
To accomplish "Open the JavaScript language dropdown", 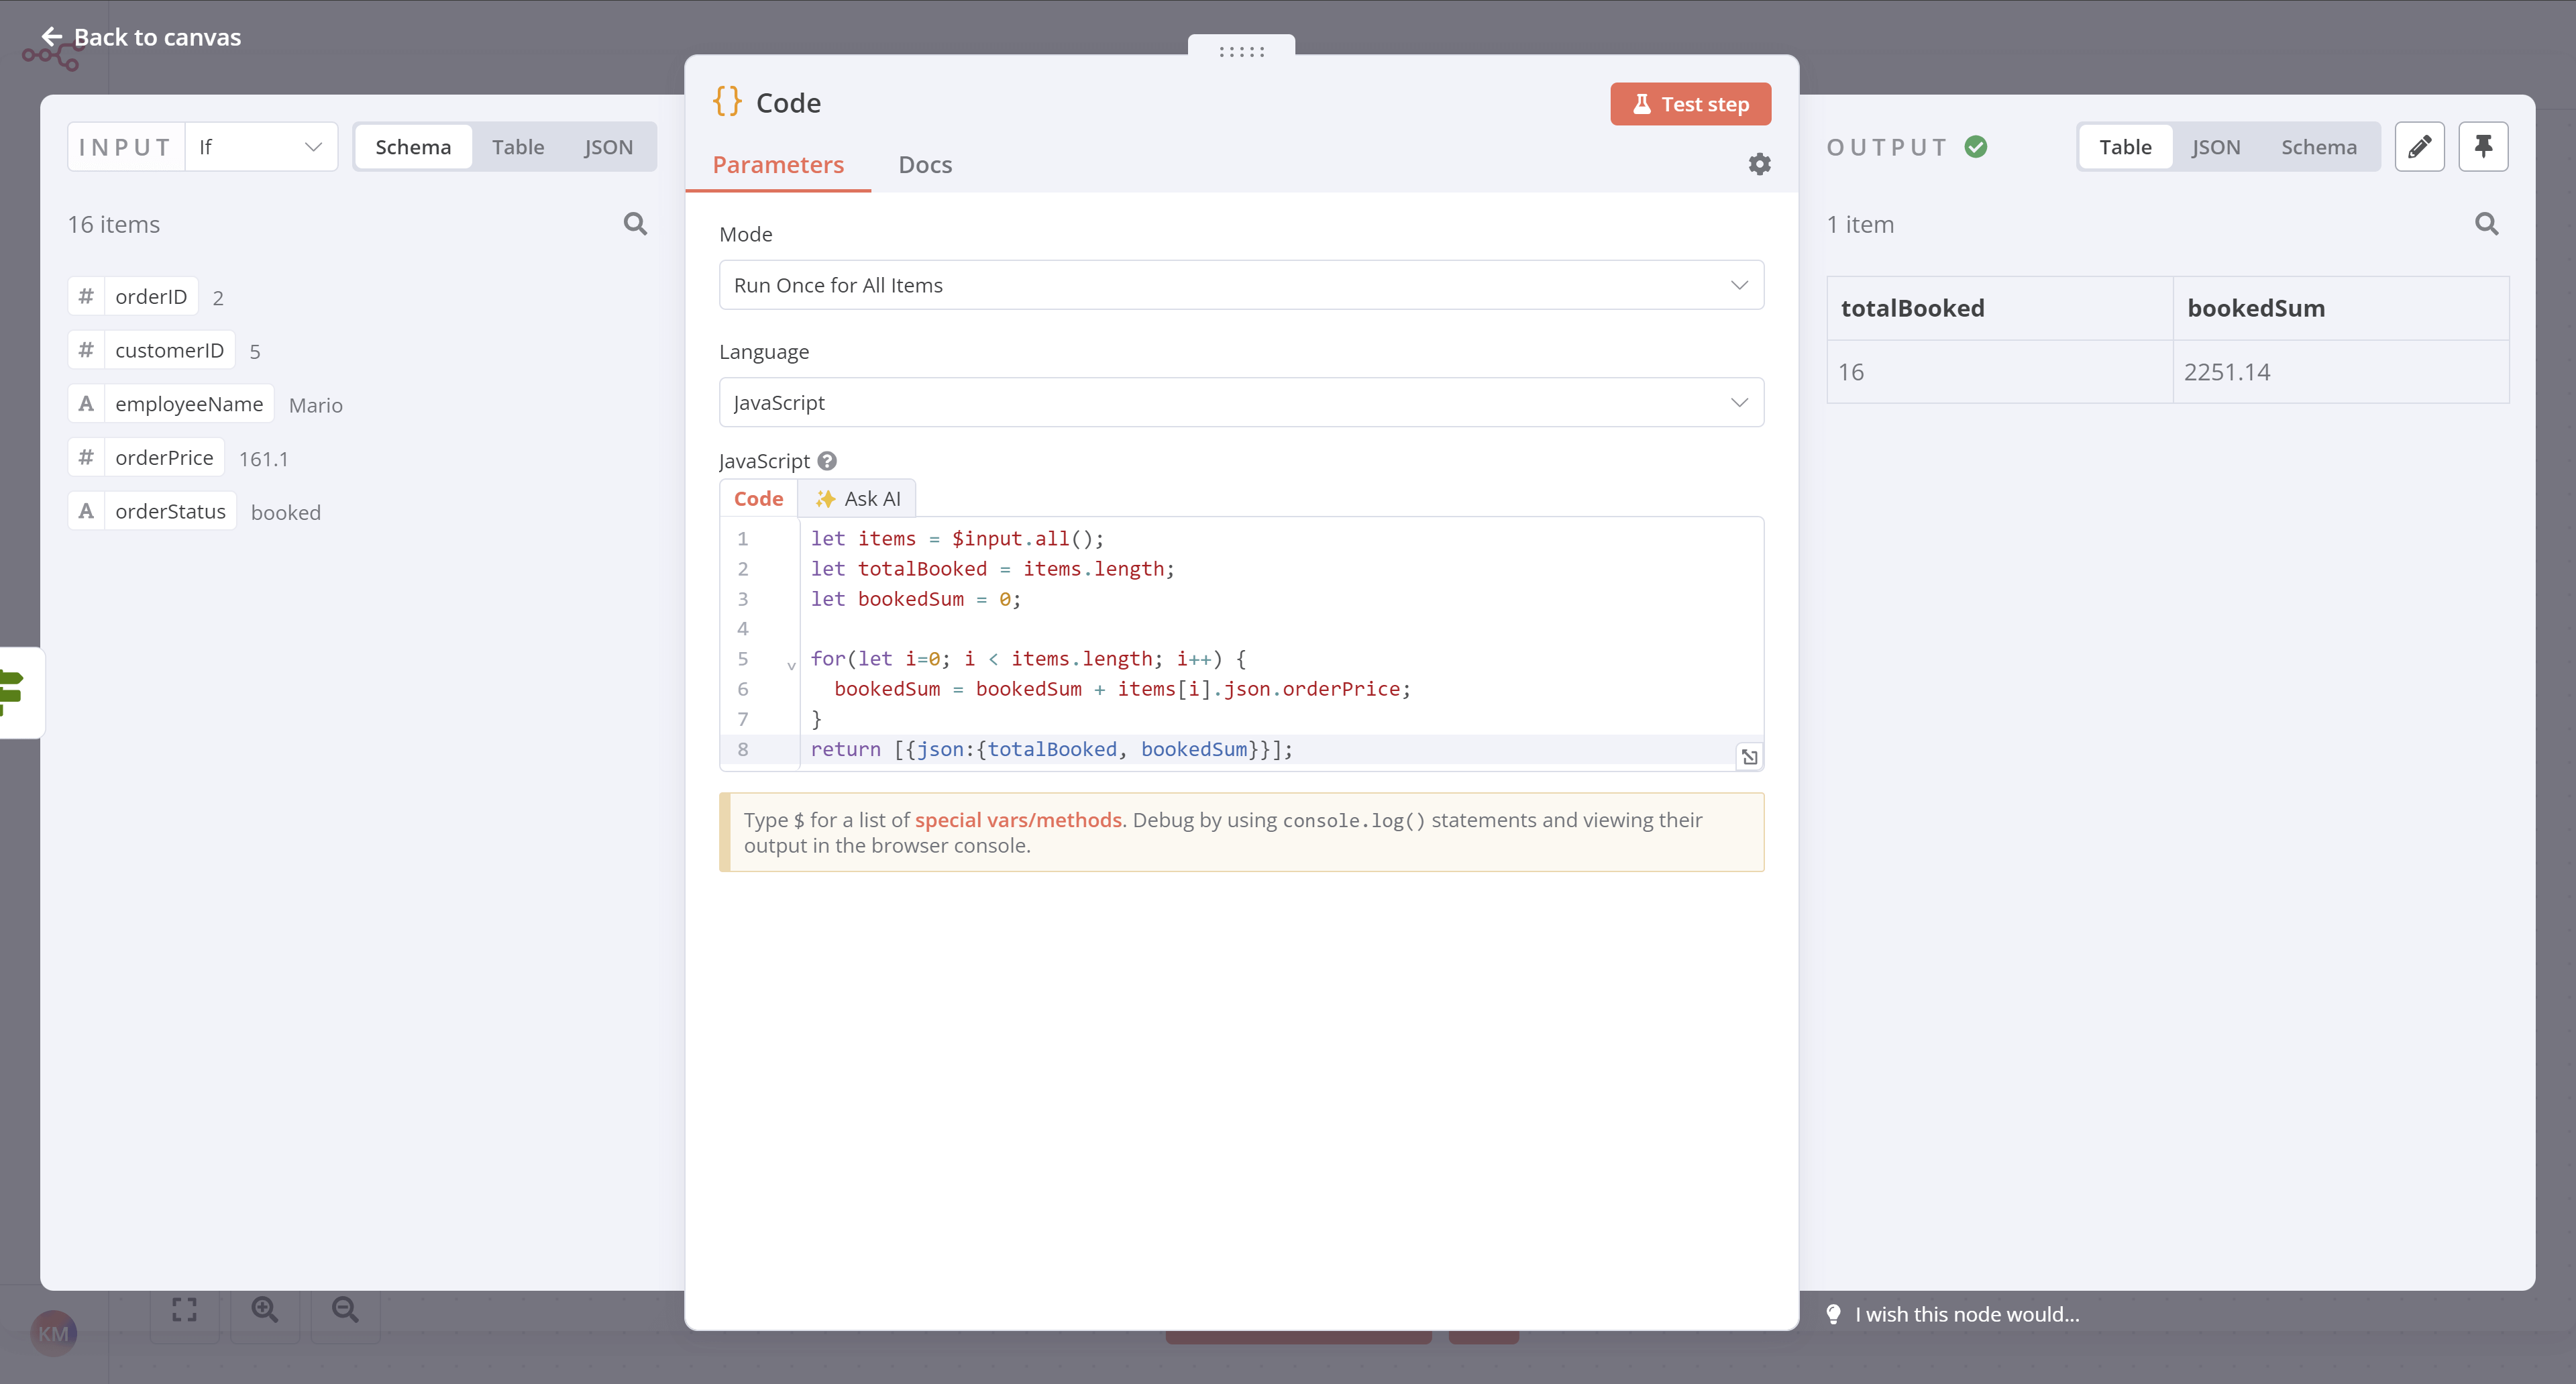I will tap(1241, 402).
